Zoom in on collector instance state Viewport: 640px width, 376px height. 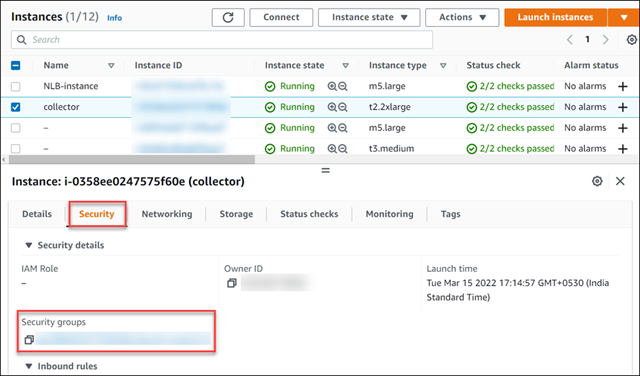point(332,107)
